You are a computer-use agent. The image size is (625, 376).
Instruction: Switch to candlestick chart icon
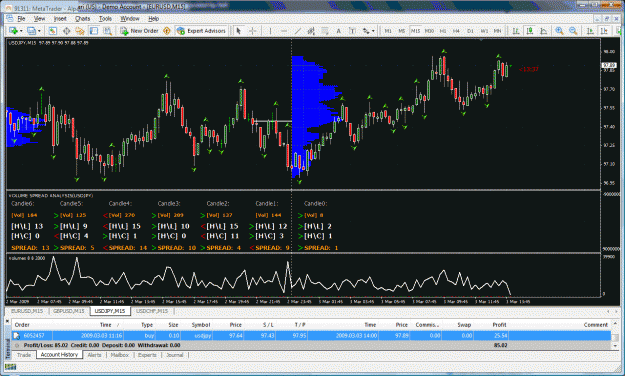coord(529,31)
